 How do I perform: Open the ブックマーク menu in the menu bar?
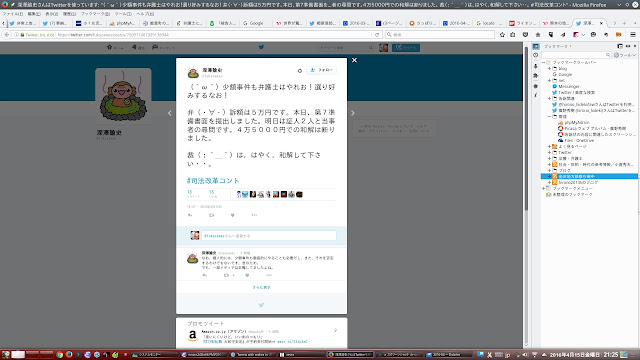95,14
